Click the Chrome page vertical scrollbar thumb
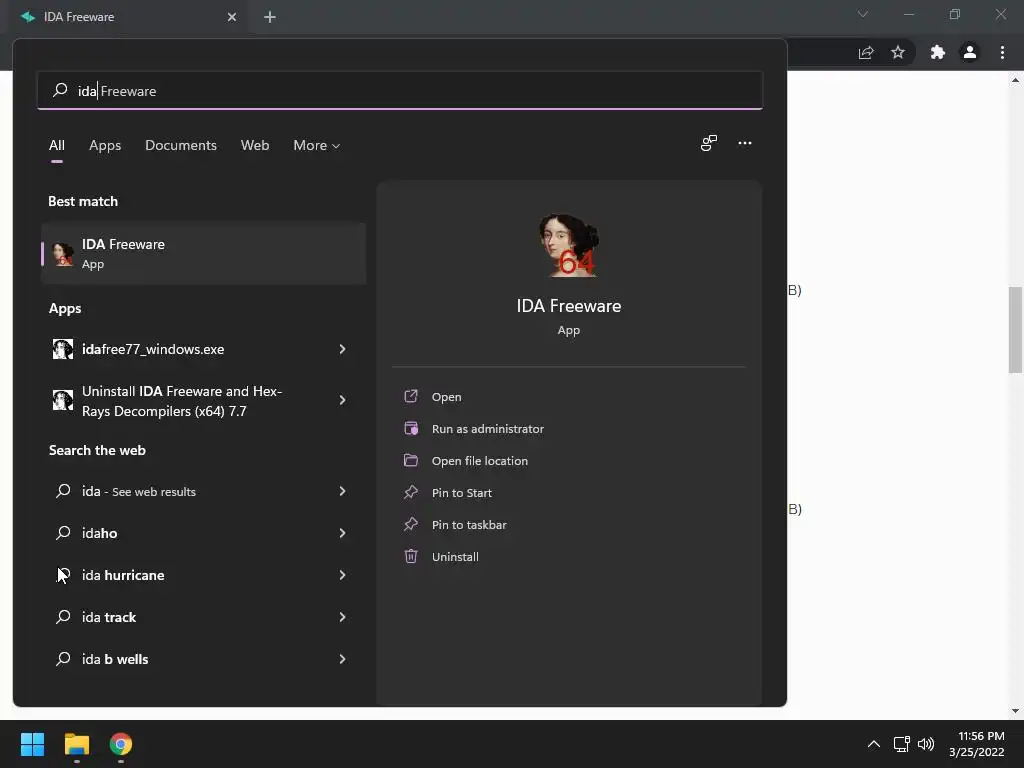This screenshot has height=768, width=1024. (x=1015, y=330)
